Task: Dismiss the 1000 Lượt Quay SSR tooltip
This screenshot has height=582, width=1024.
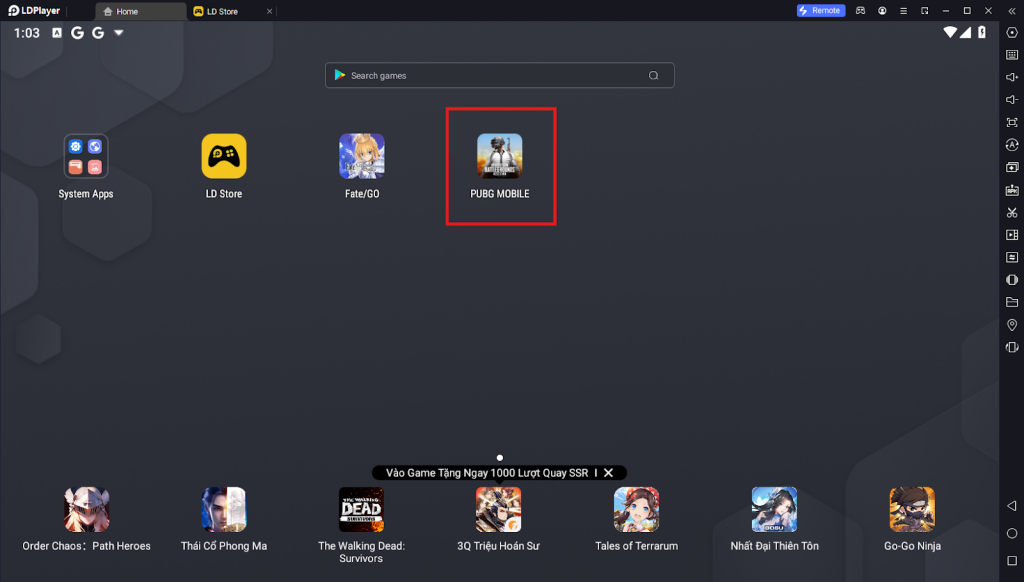Action: (x=608, y=472)
